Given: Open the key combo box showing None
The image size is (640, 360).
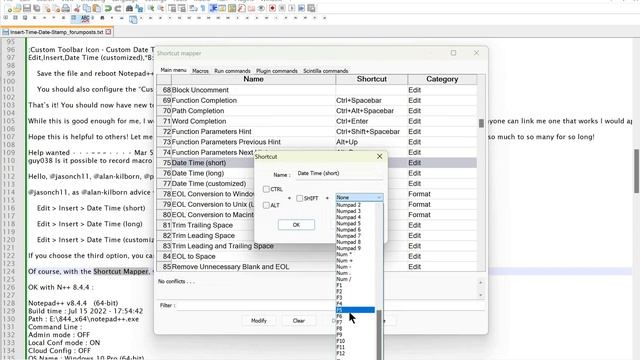Looking at the screenshot, I should 359,198.
